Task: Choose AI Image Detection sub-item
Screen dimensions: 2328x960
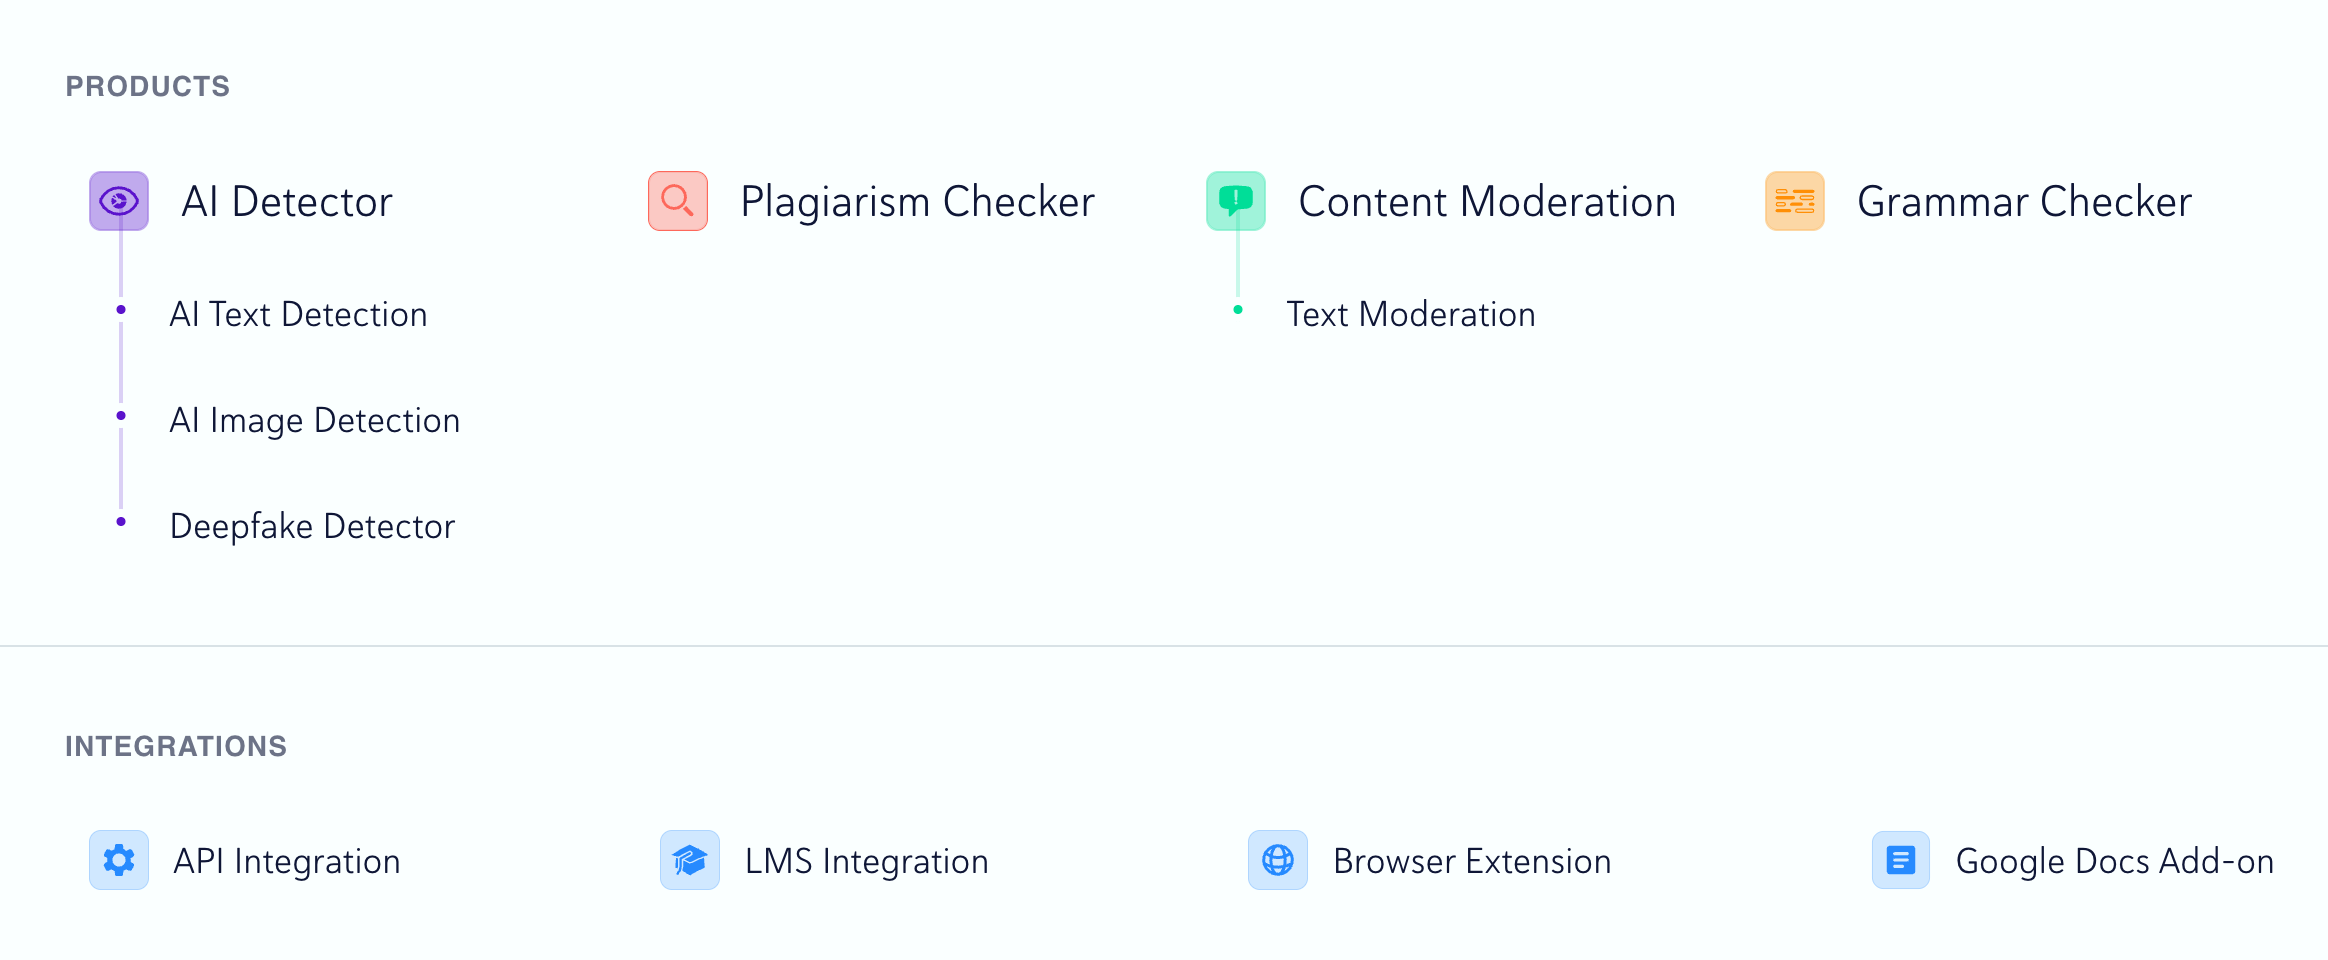Action: click(x=315, y=421)
